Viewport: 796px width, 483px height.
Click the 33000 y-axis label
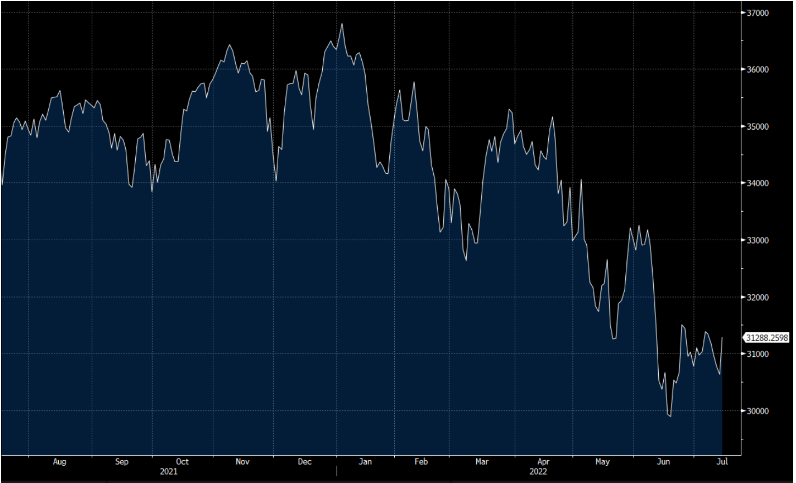pyautogui.click(x=757, y=241)
